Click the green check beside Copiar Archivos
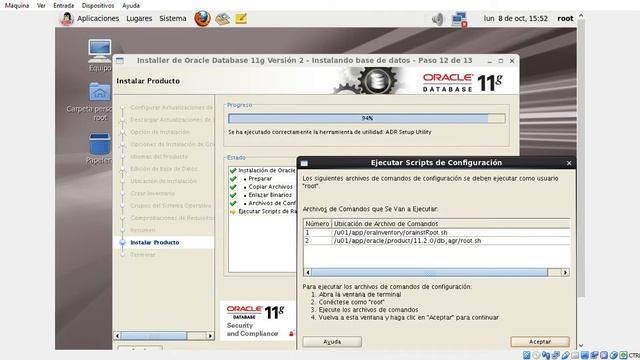640x360 pixels. [233, 187]
